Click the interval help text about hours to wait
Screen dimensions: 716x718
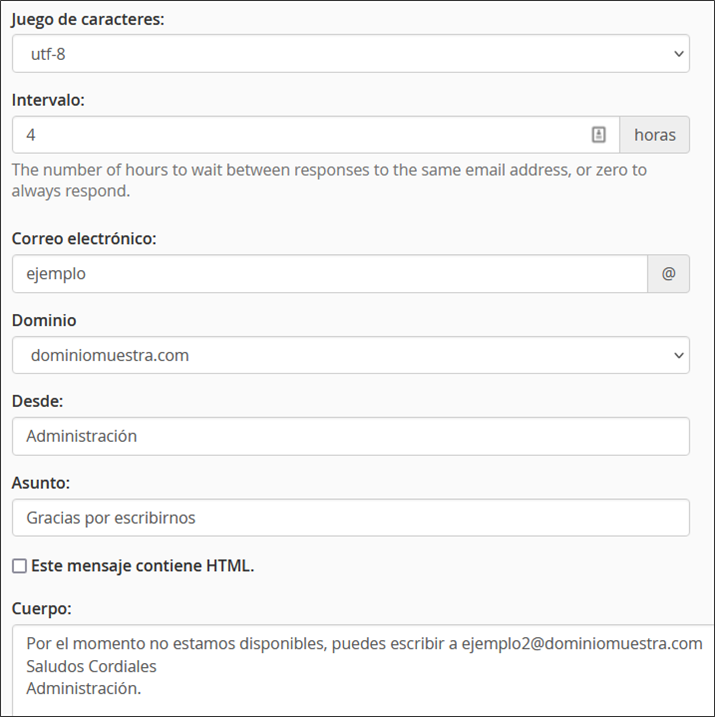(x=329, y=180)
